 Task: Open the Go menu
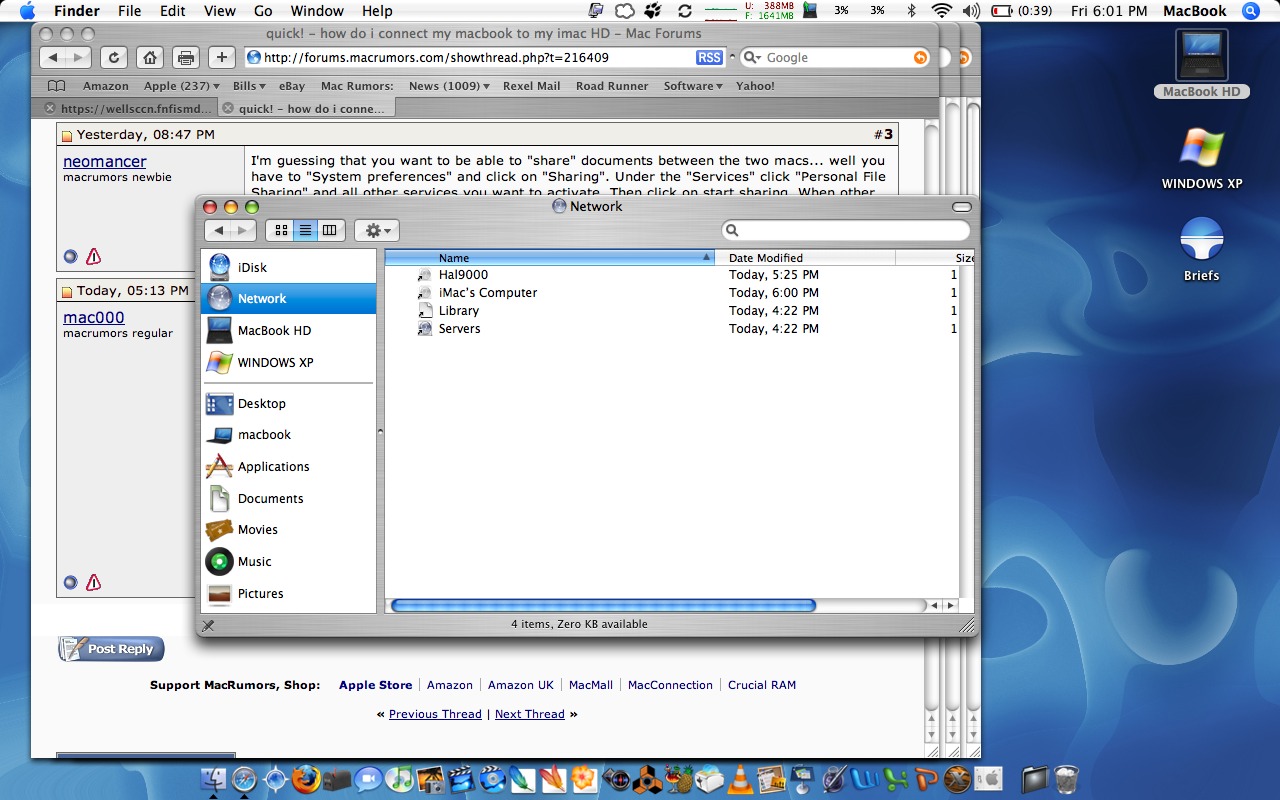[263, 11]
